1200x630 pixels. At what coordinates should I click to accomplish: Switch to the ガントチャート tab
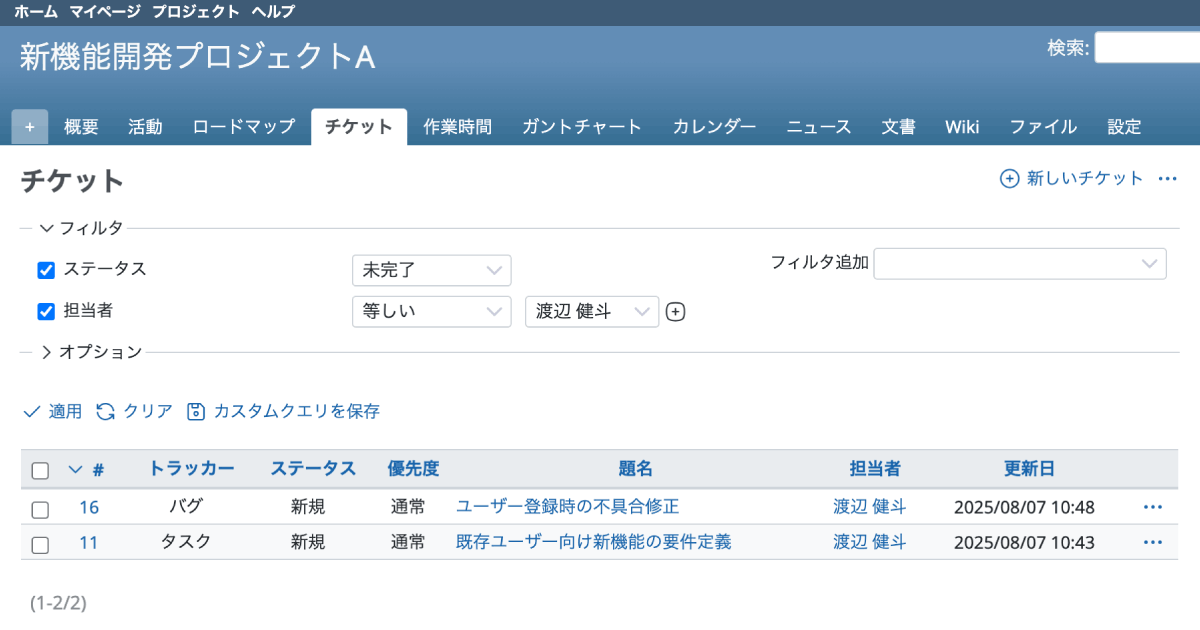(581, 127)
